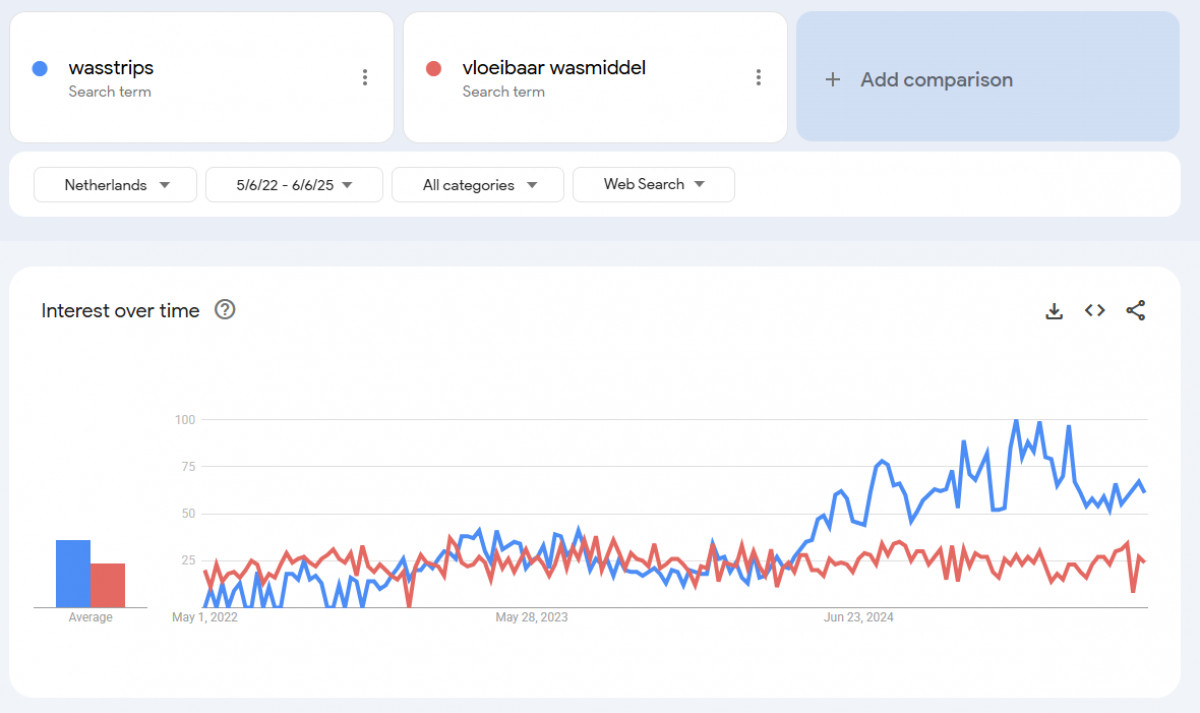Expand the Netherlands region dropdown

tap(115, 185)
